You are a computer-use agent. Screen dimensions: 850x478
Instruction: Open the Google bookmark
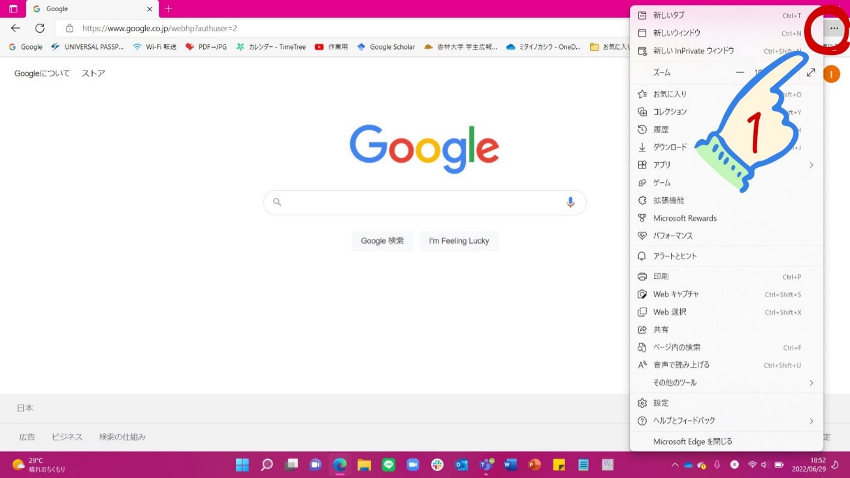click(26, 47)
